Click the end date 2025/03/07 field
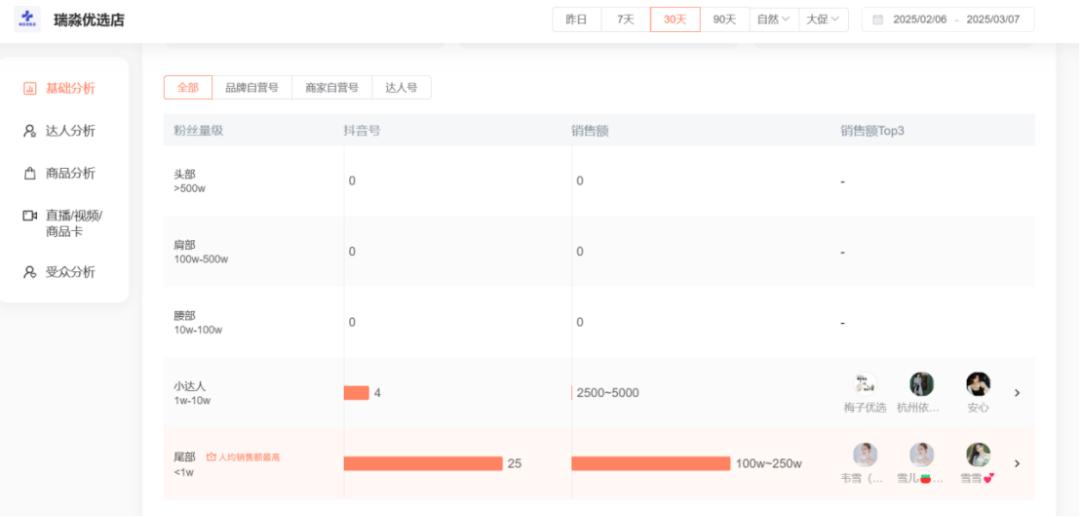This screenshot has width=1080, height=517. click(x=993, y=20)
